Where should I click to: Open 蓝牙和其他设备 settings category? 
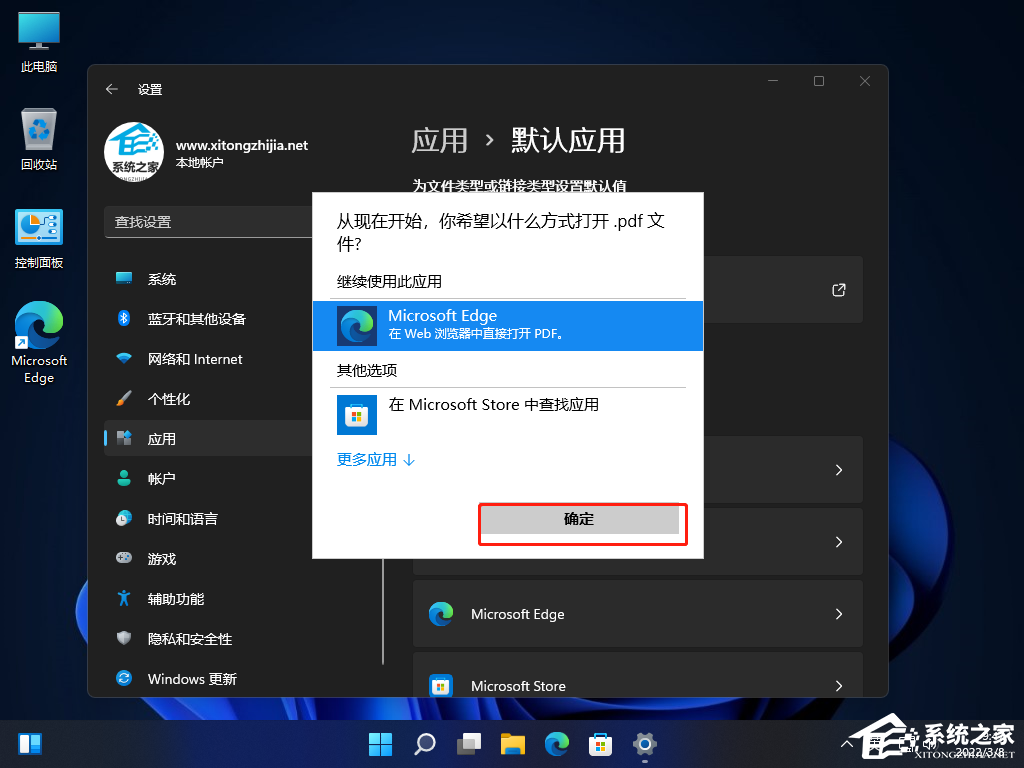[196, 319]
